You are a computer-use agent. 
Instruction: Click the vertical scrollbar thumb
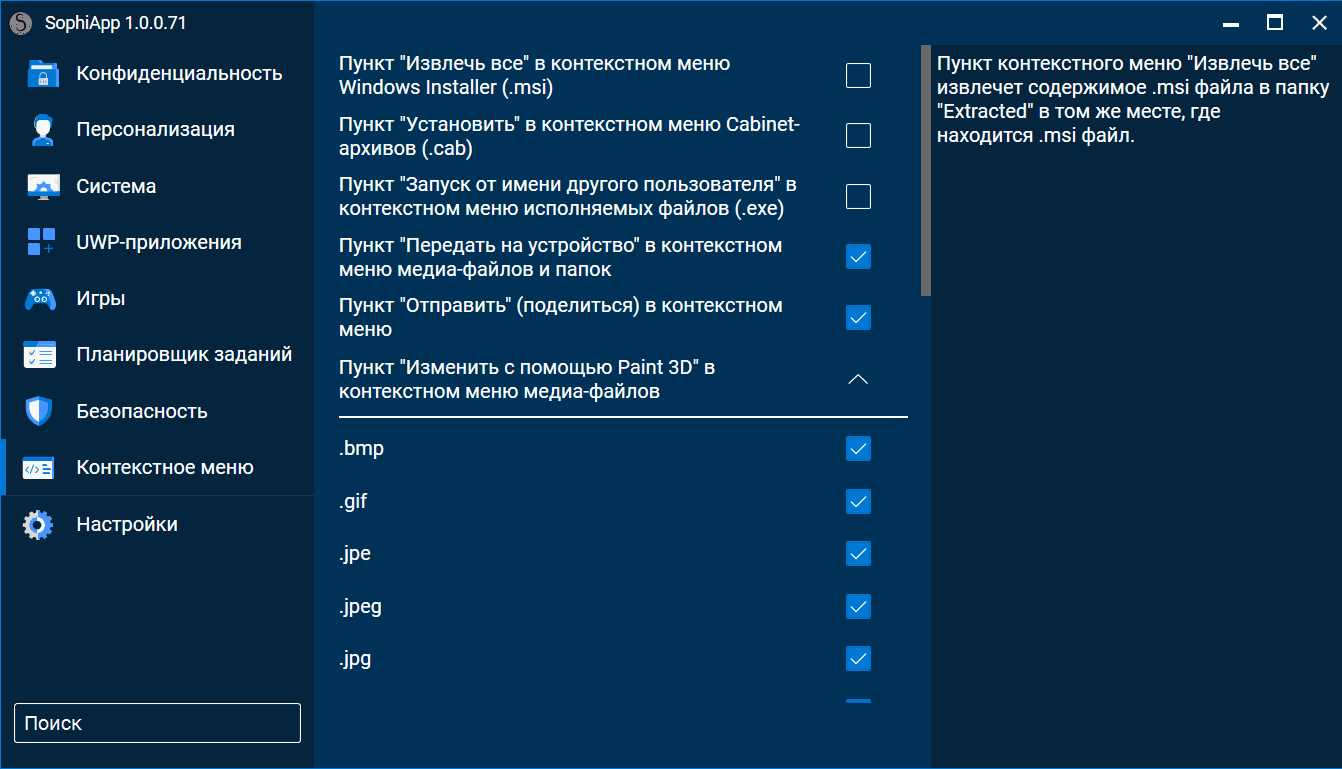point(926,170)
